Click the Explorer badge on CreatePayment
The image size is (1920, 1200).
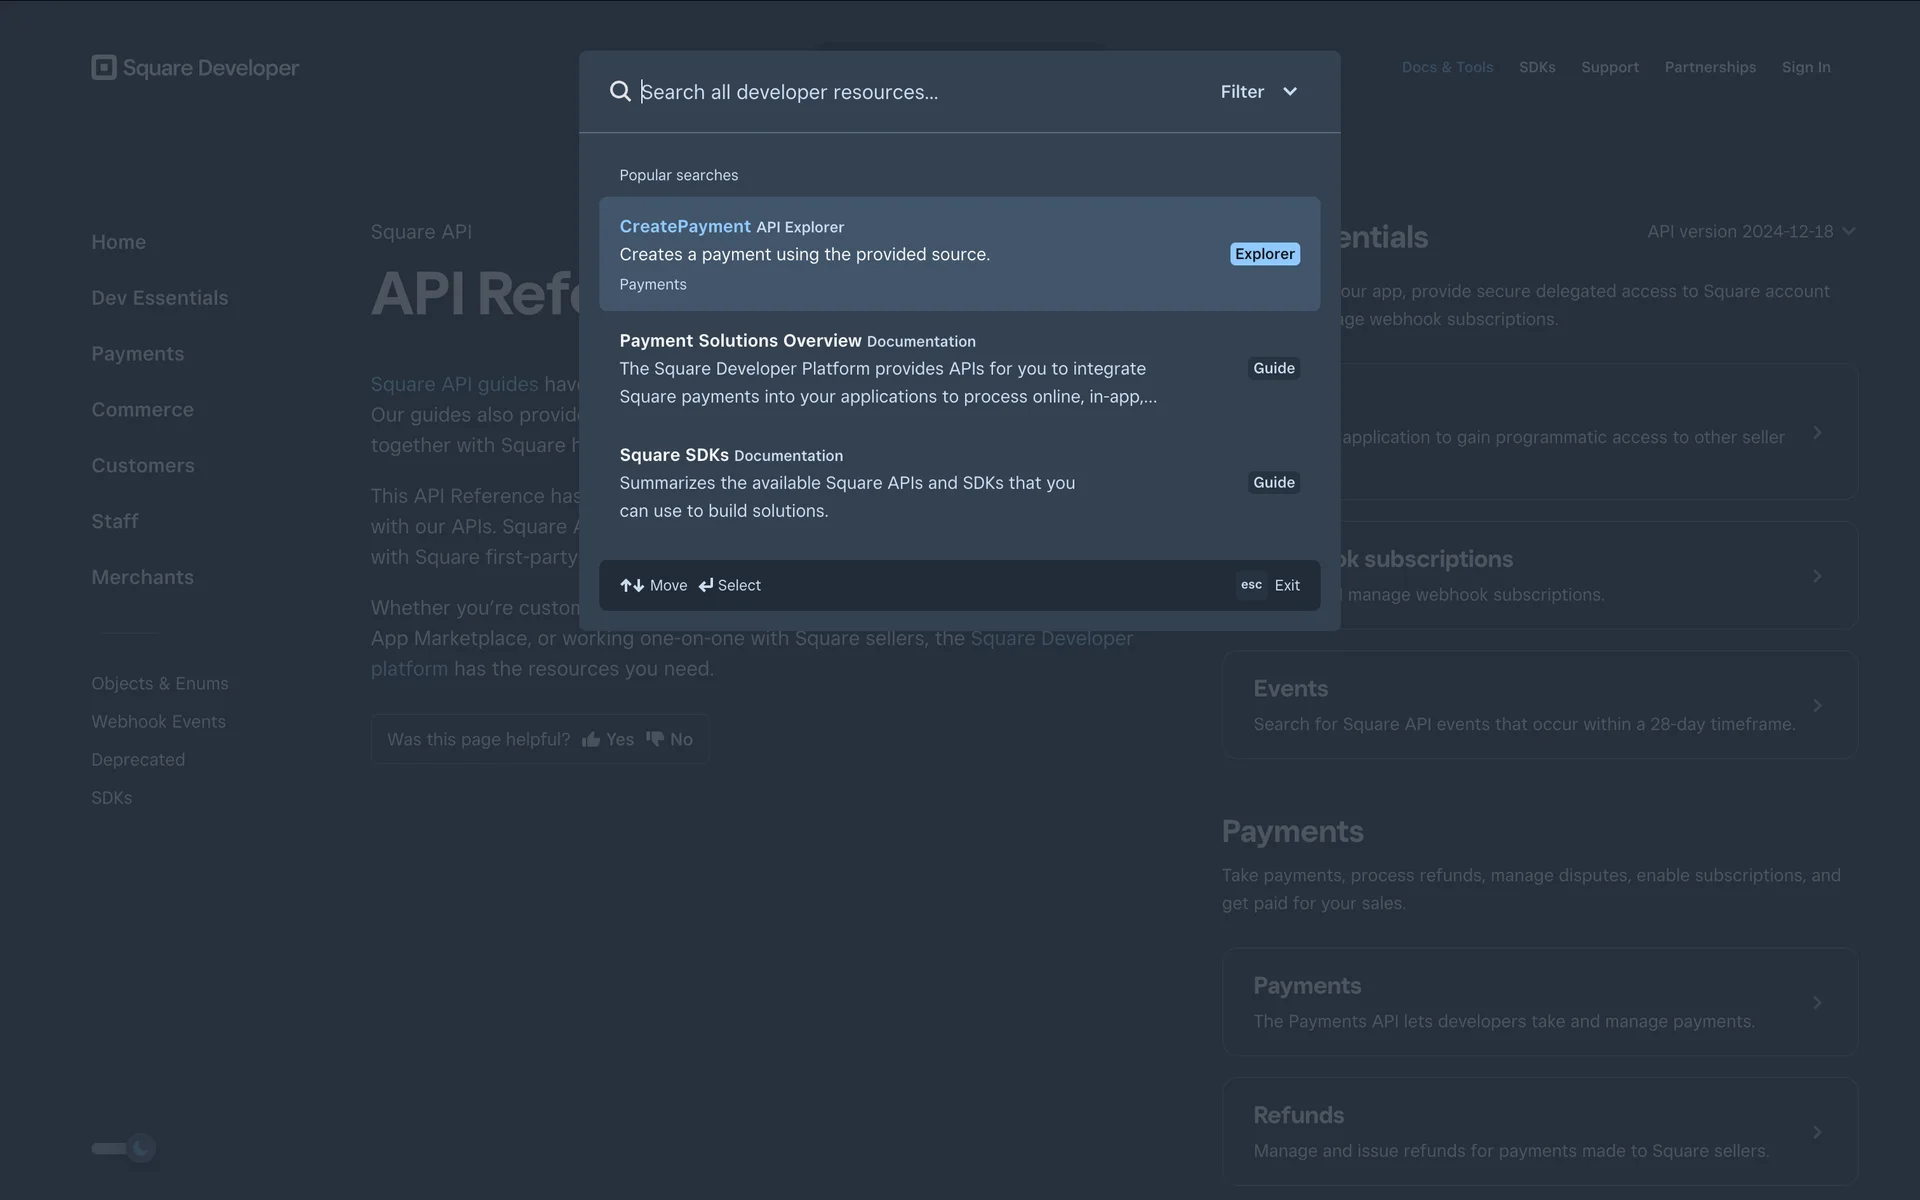(x=1264, y=254)
